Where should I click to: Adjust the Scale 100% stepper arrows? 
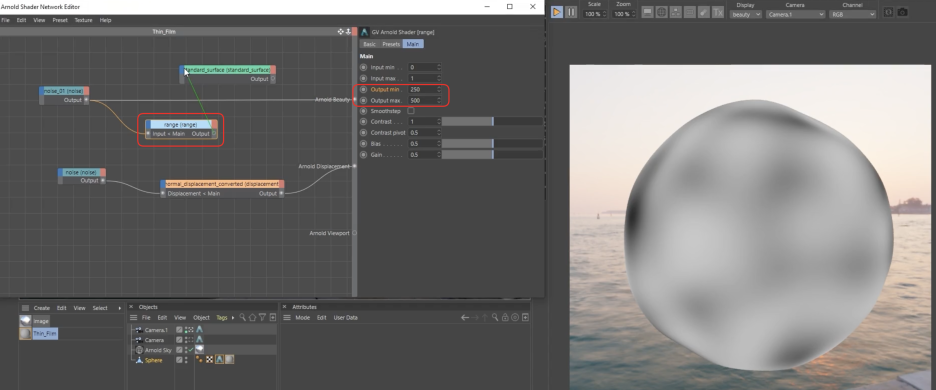point(605,14)
